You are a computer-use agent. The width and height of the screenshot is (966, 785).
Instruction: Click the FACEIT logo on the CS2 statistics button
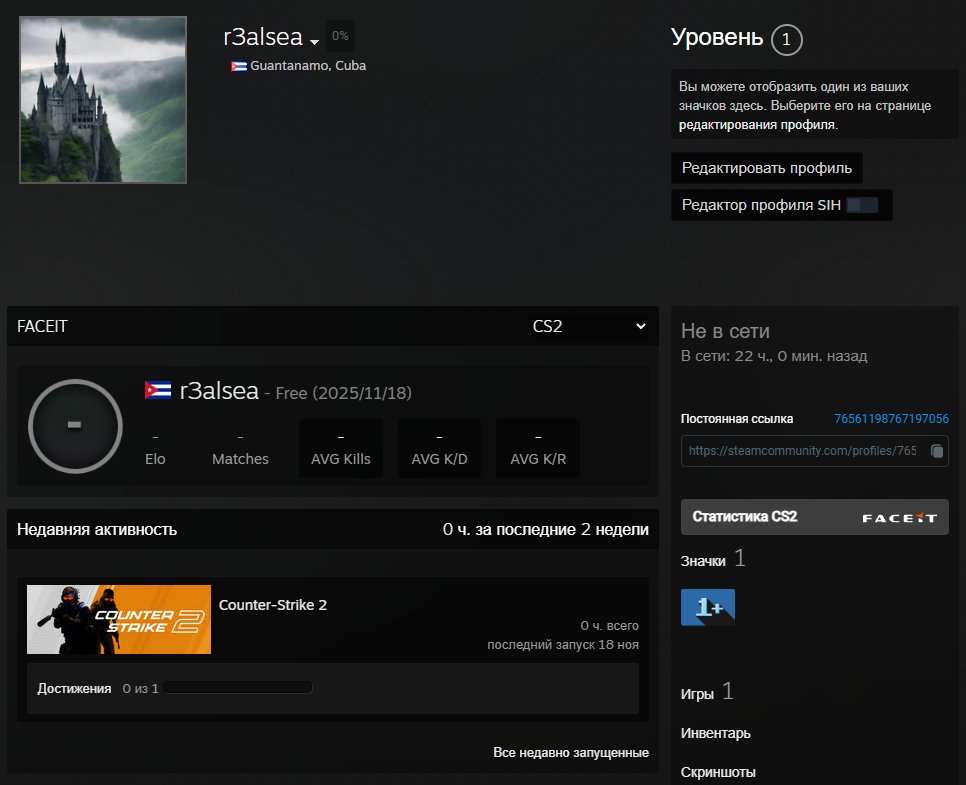tap(899, 518)
